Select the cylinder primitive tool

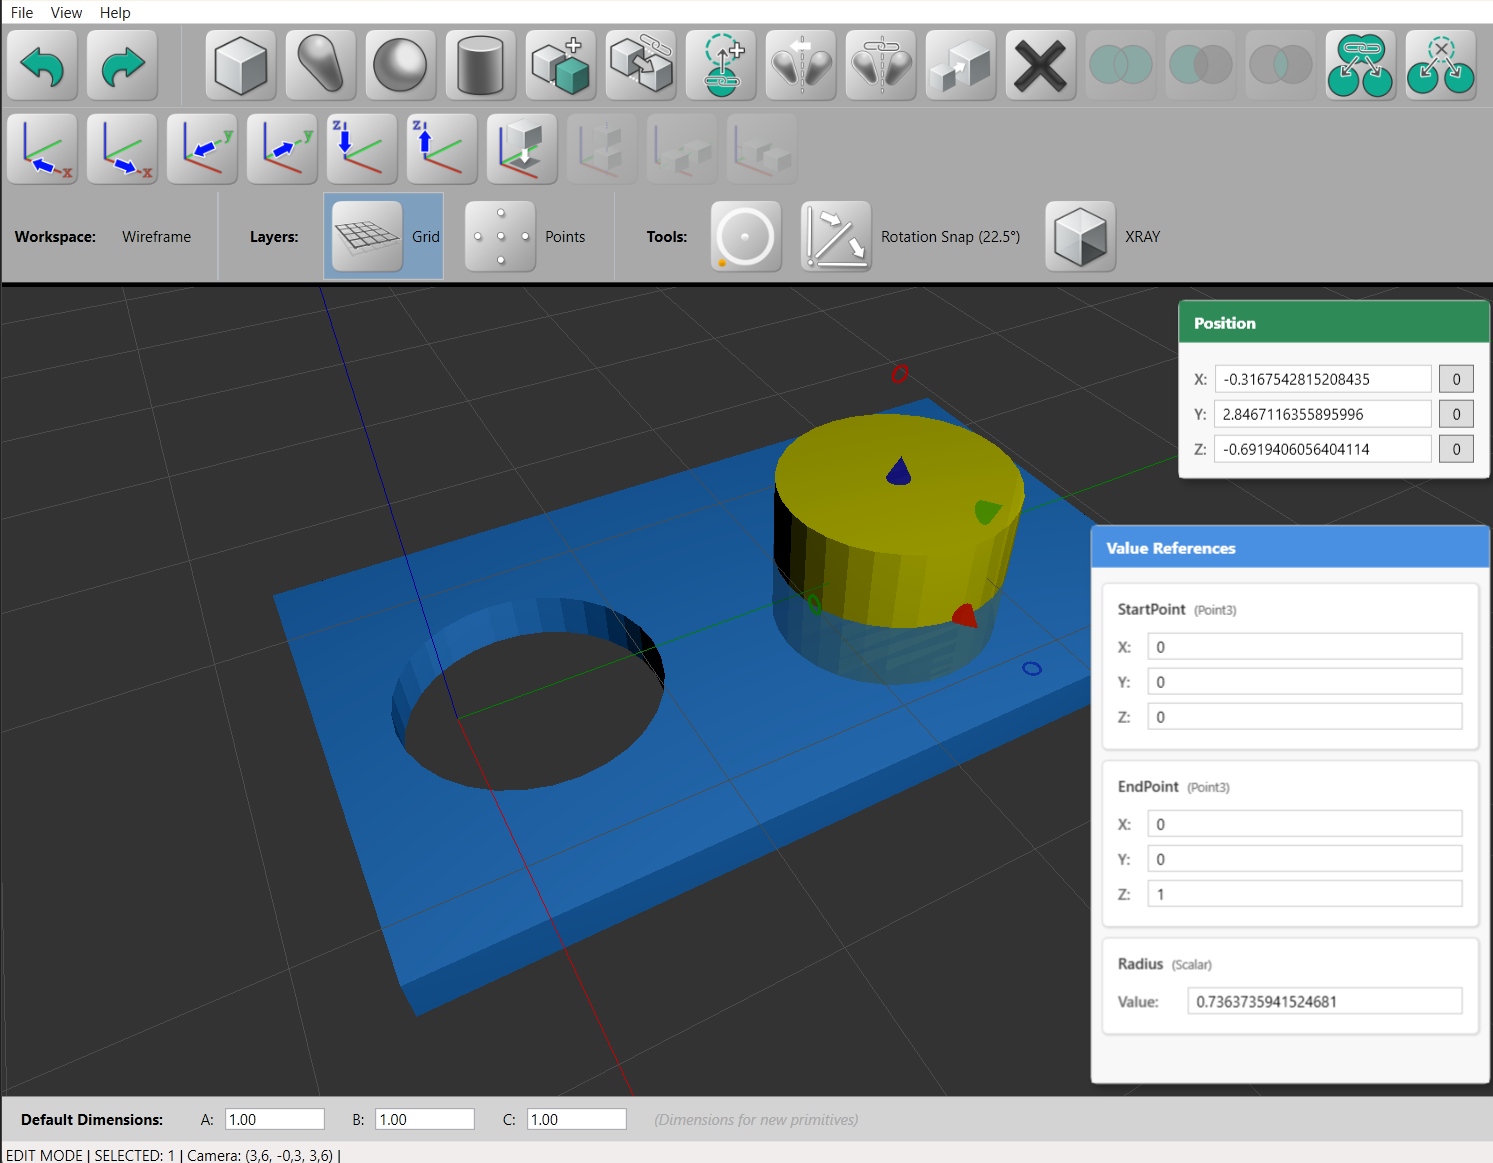coord(480,64)
